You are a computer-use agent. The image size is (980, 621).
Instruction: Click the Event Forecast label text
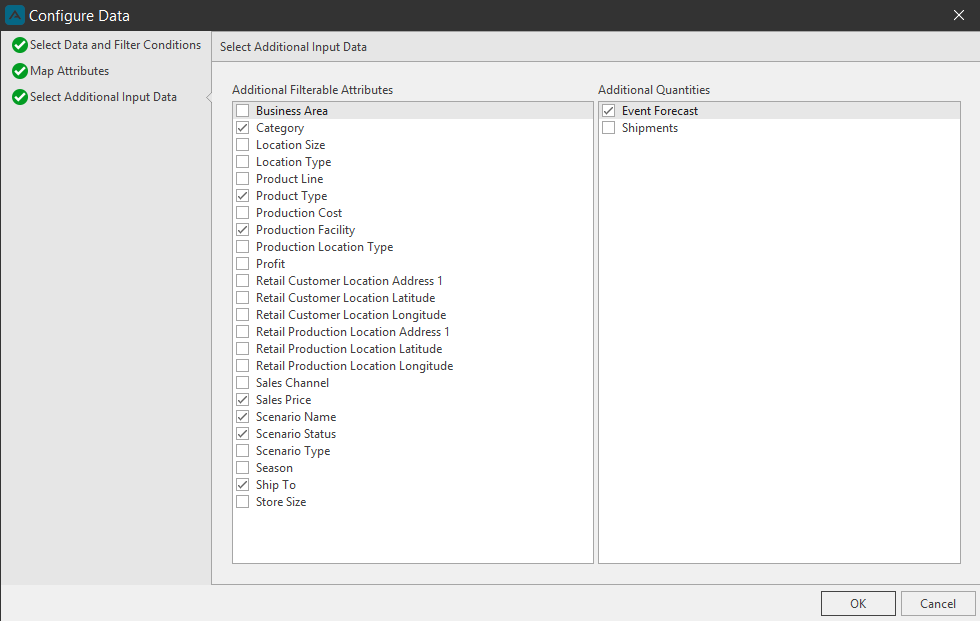(x=659, y=111)
